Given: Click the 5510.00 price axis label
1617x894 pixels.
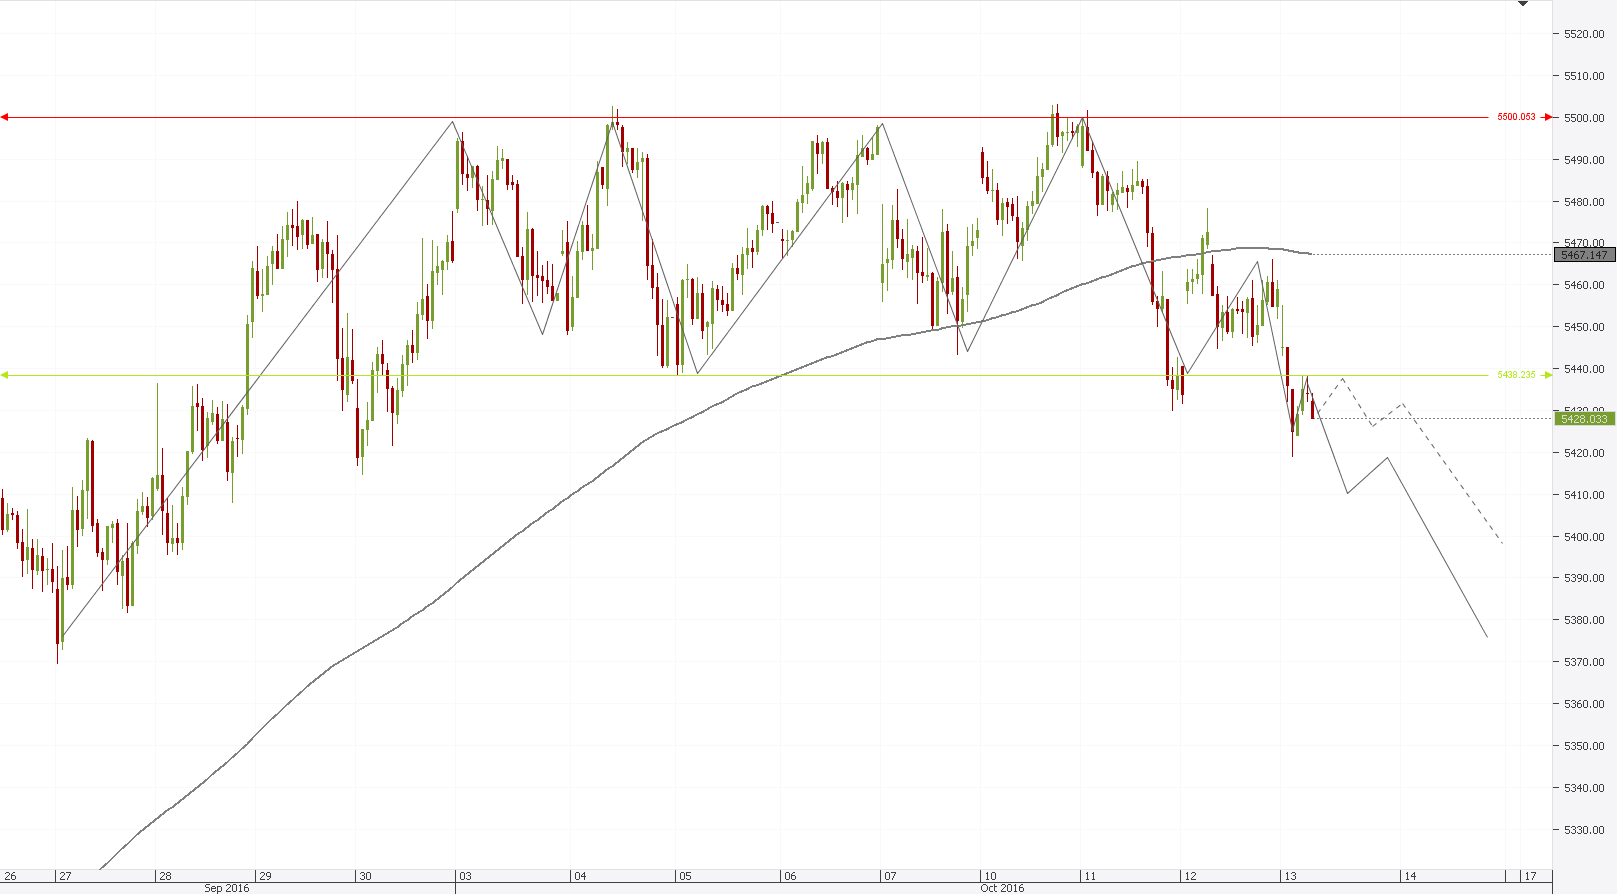Looking at the screenshot, I should tap(1584, 76).
